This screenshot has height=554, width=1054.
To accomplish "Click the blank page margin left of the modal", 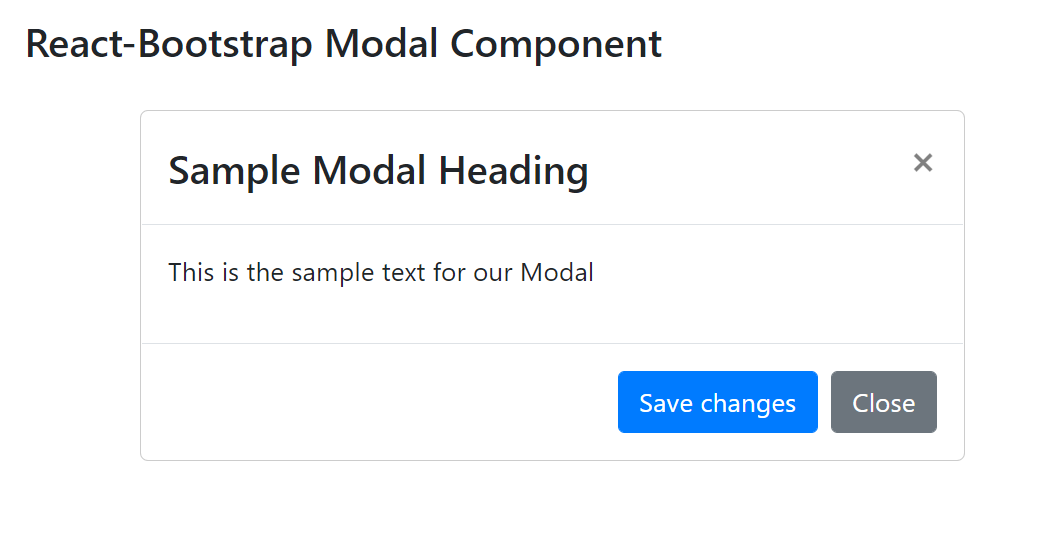I will click(x=70, y=290).
